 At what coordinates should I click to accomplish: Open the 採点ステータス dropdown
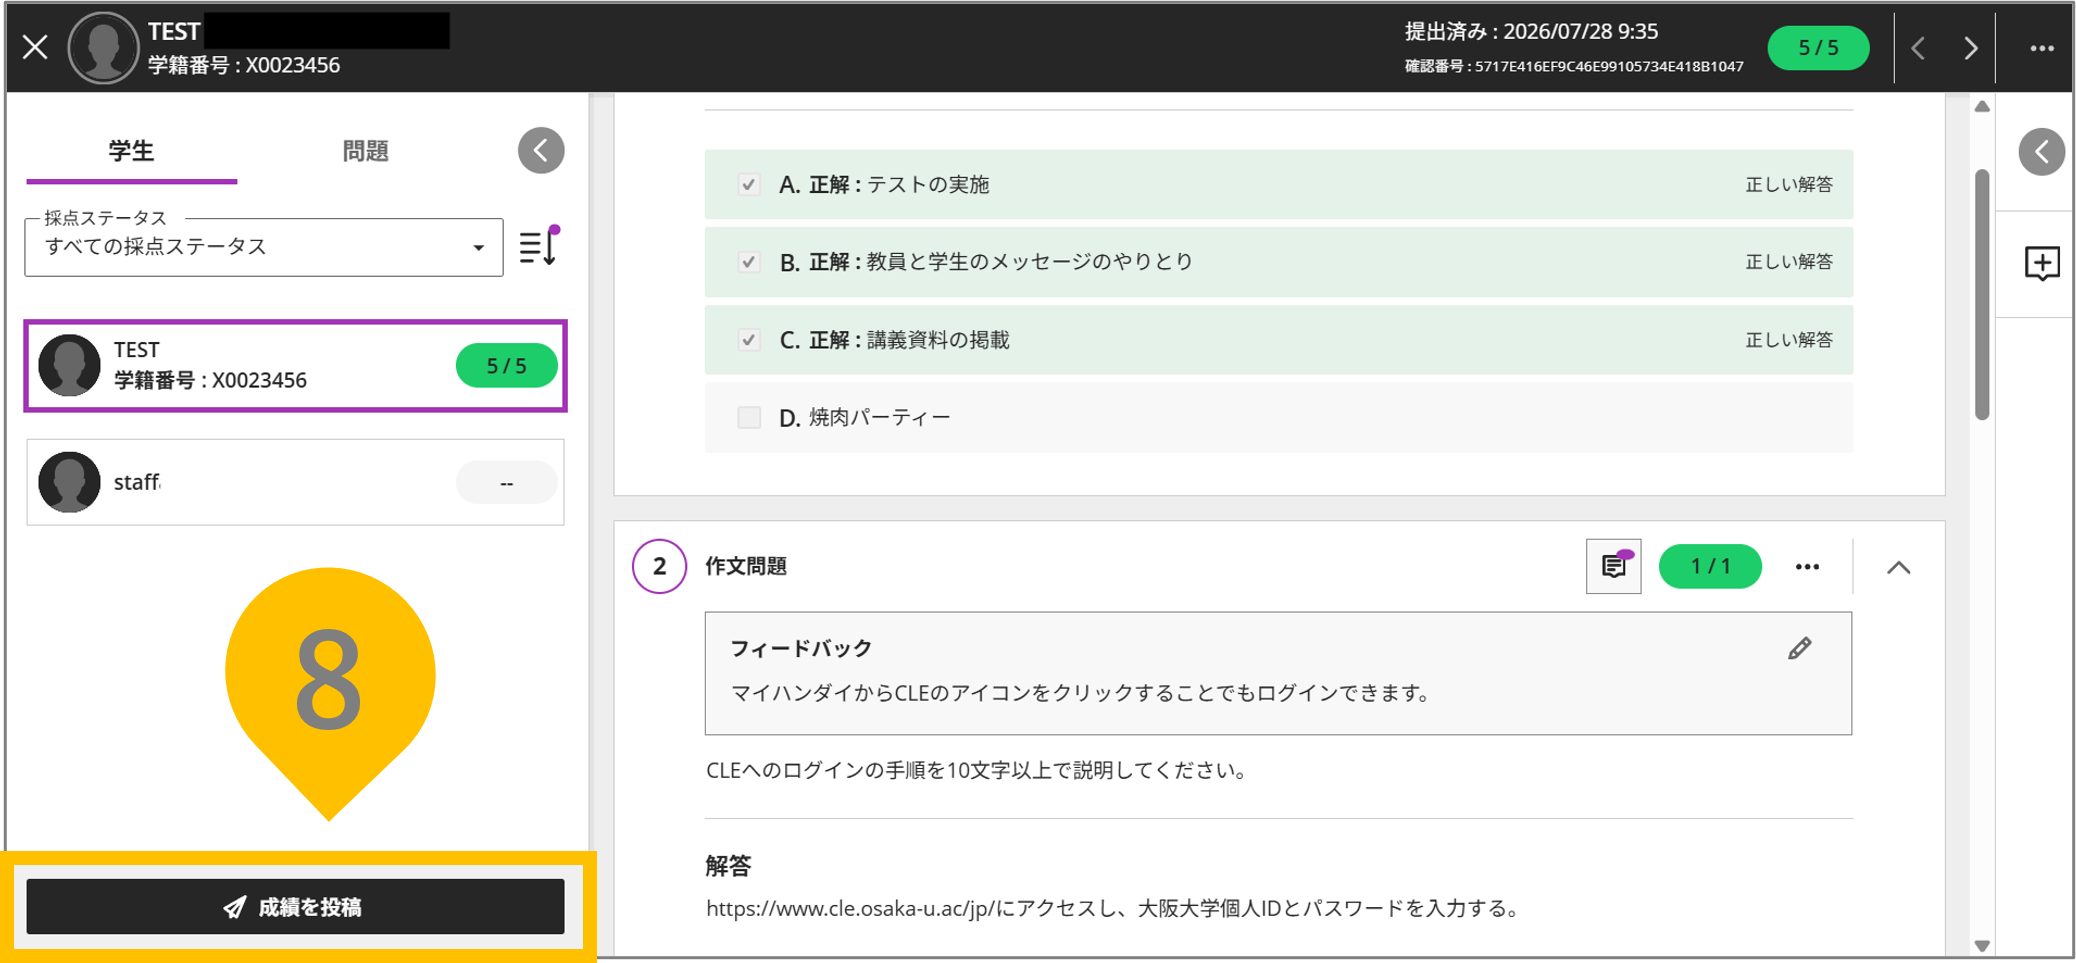click(264, 247)
